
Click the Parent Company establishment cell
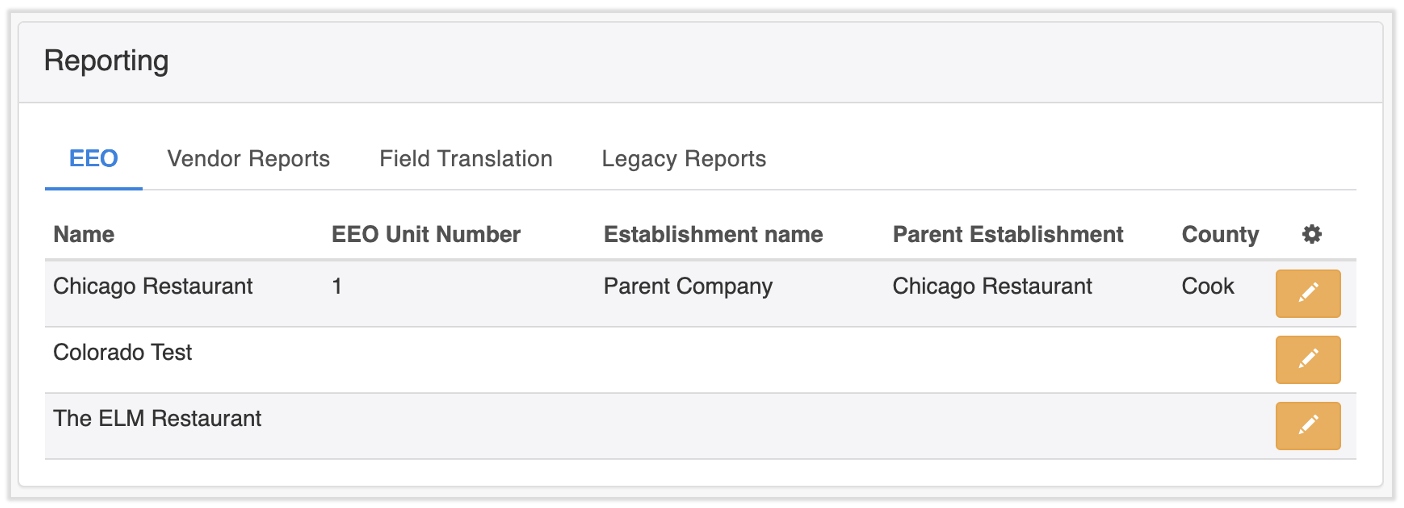point(688,287)
